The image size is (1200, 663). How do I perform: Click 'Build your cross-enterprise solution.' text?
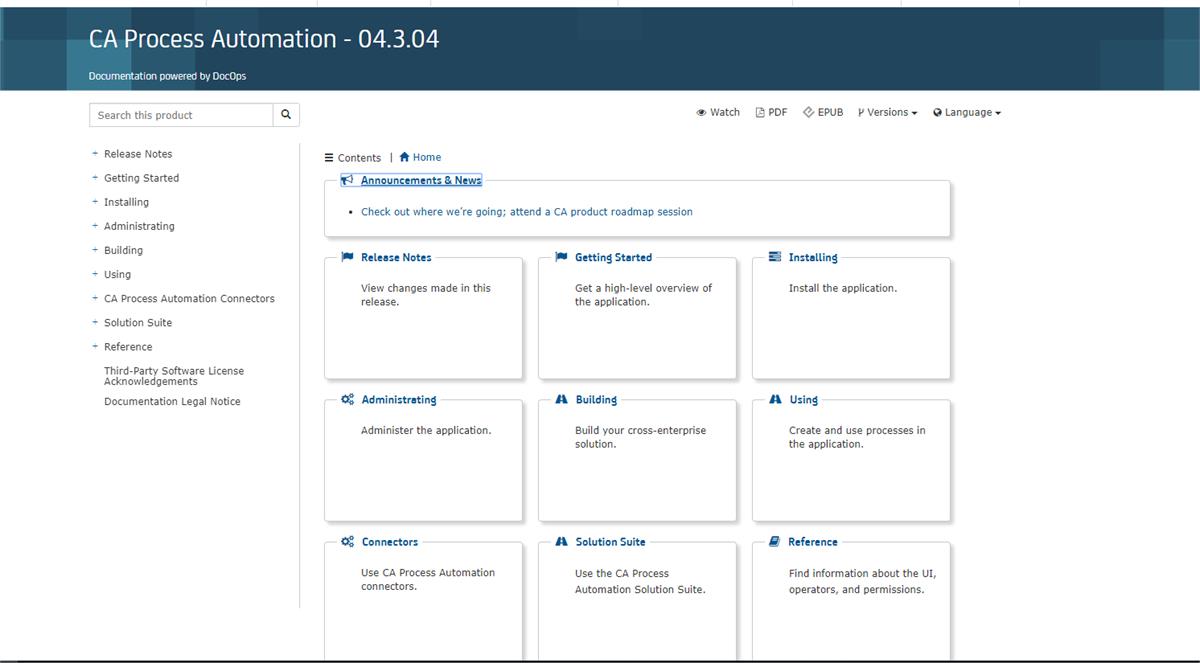[x=640, y=437]
